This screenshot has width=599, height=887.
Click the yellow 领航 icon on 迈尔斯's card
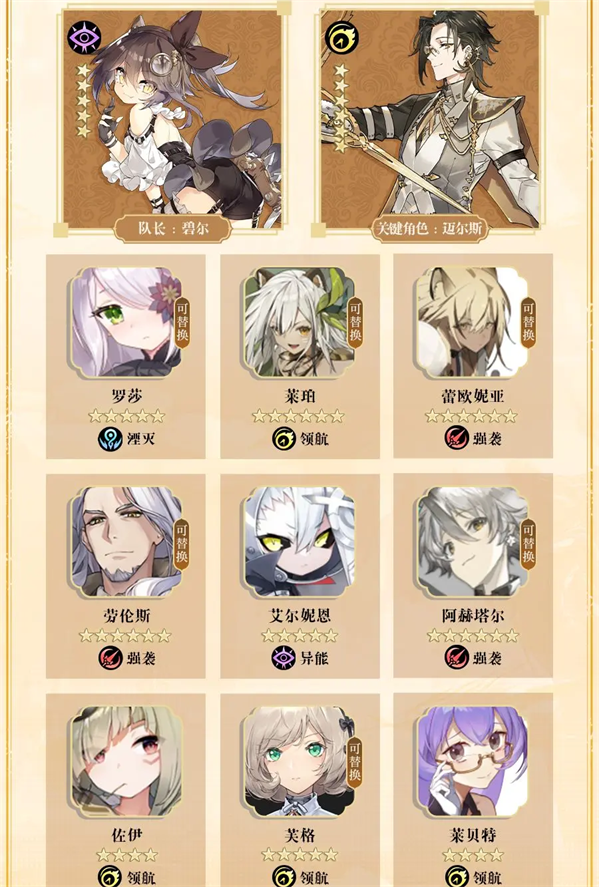342,37
